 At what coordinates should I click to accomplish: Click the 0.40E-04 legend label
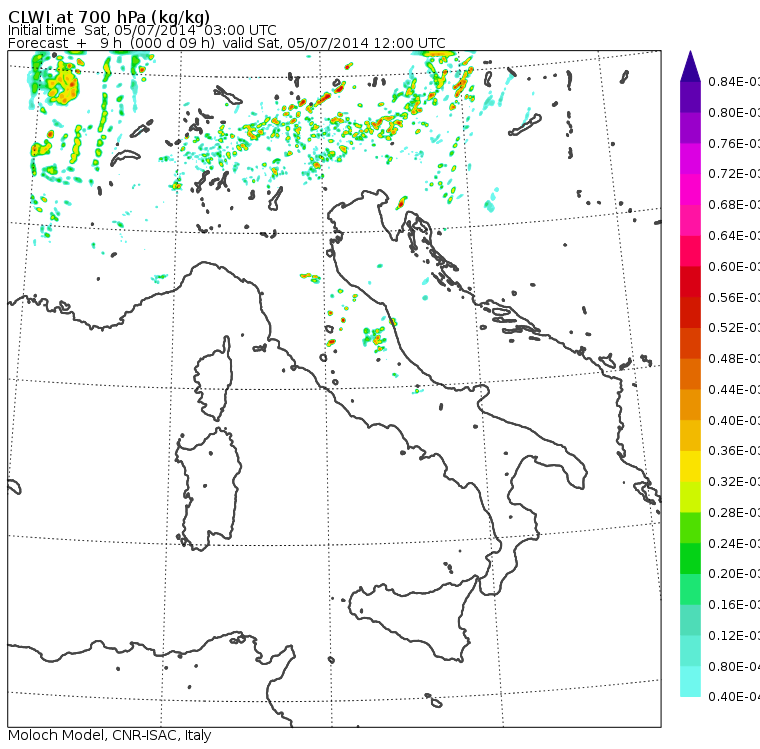[x=734, y=698]
